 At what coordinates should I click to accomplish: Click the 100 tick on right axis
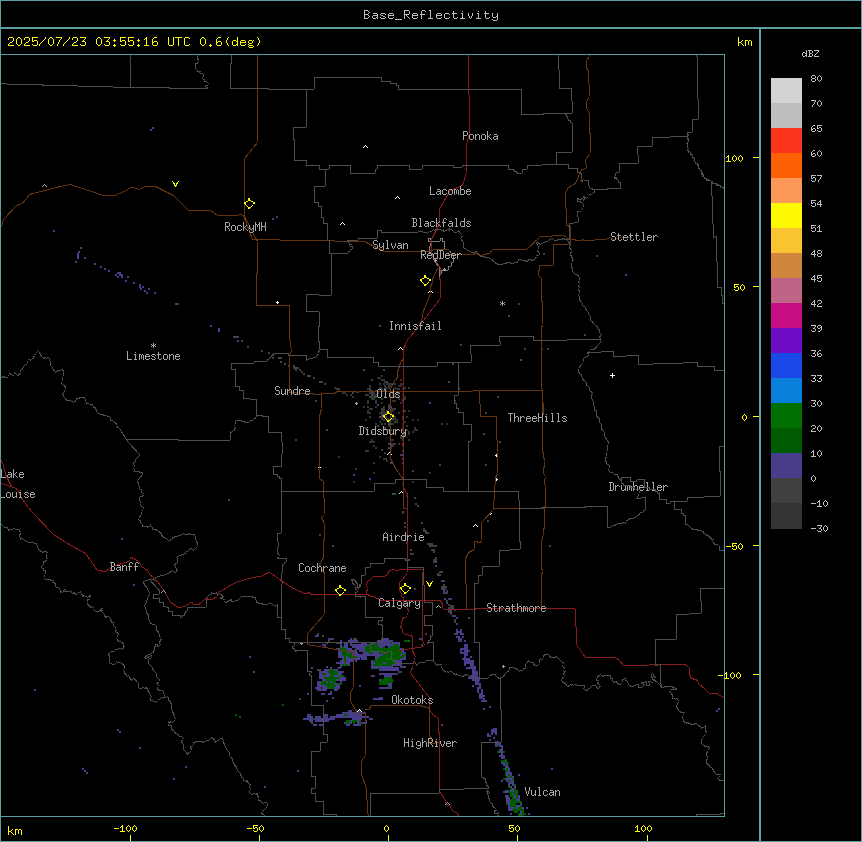pyautogui.click(x=734, y=158)
